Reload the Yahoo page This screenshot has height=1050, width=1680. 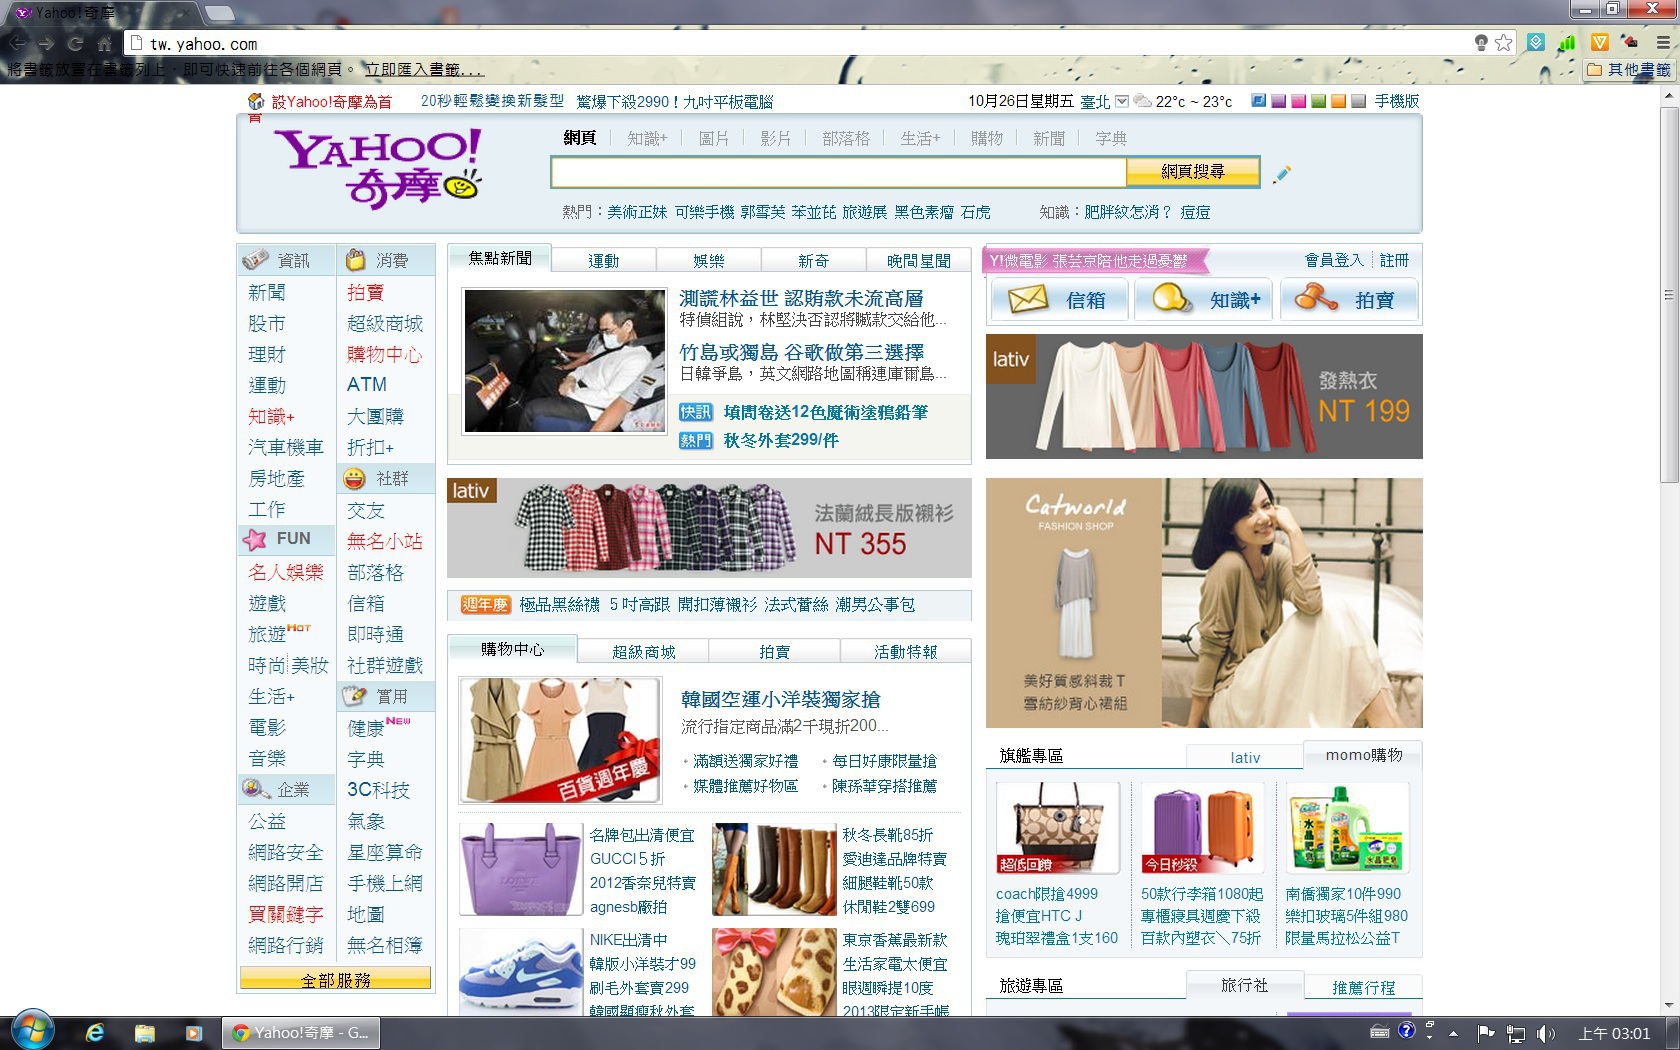[x=75, y=43]
